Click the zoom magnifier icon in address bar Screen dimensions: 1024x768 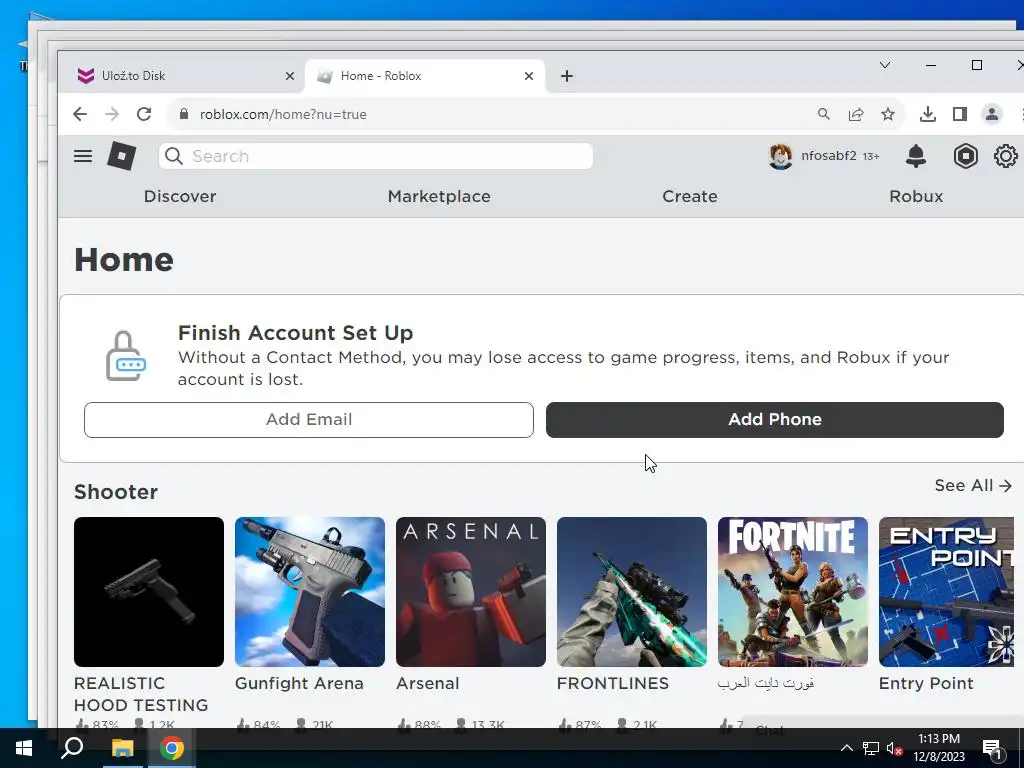[x=824, y=114]
